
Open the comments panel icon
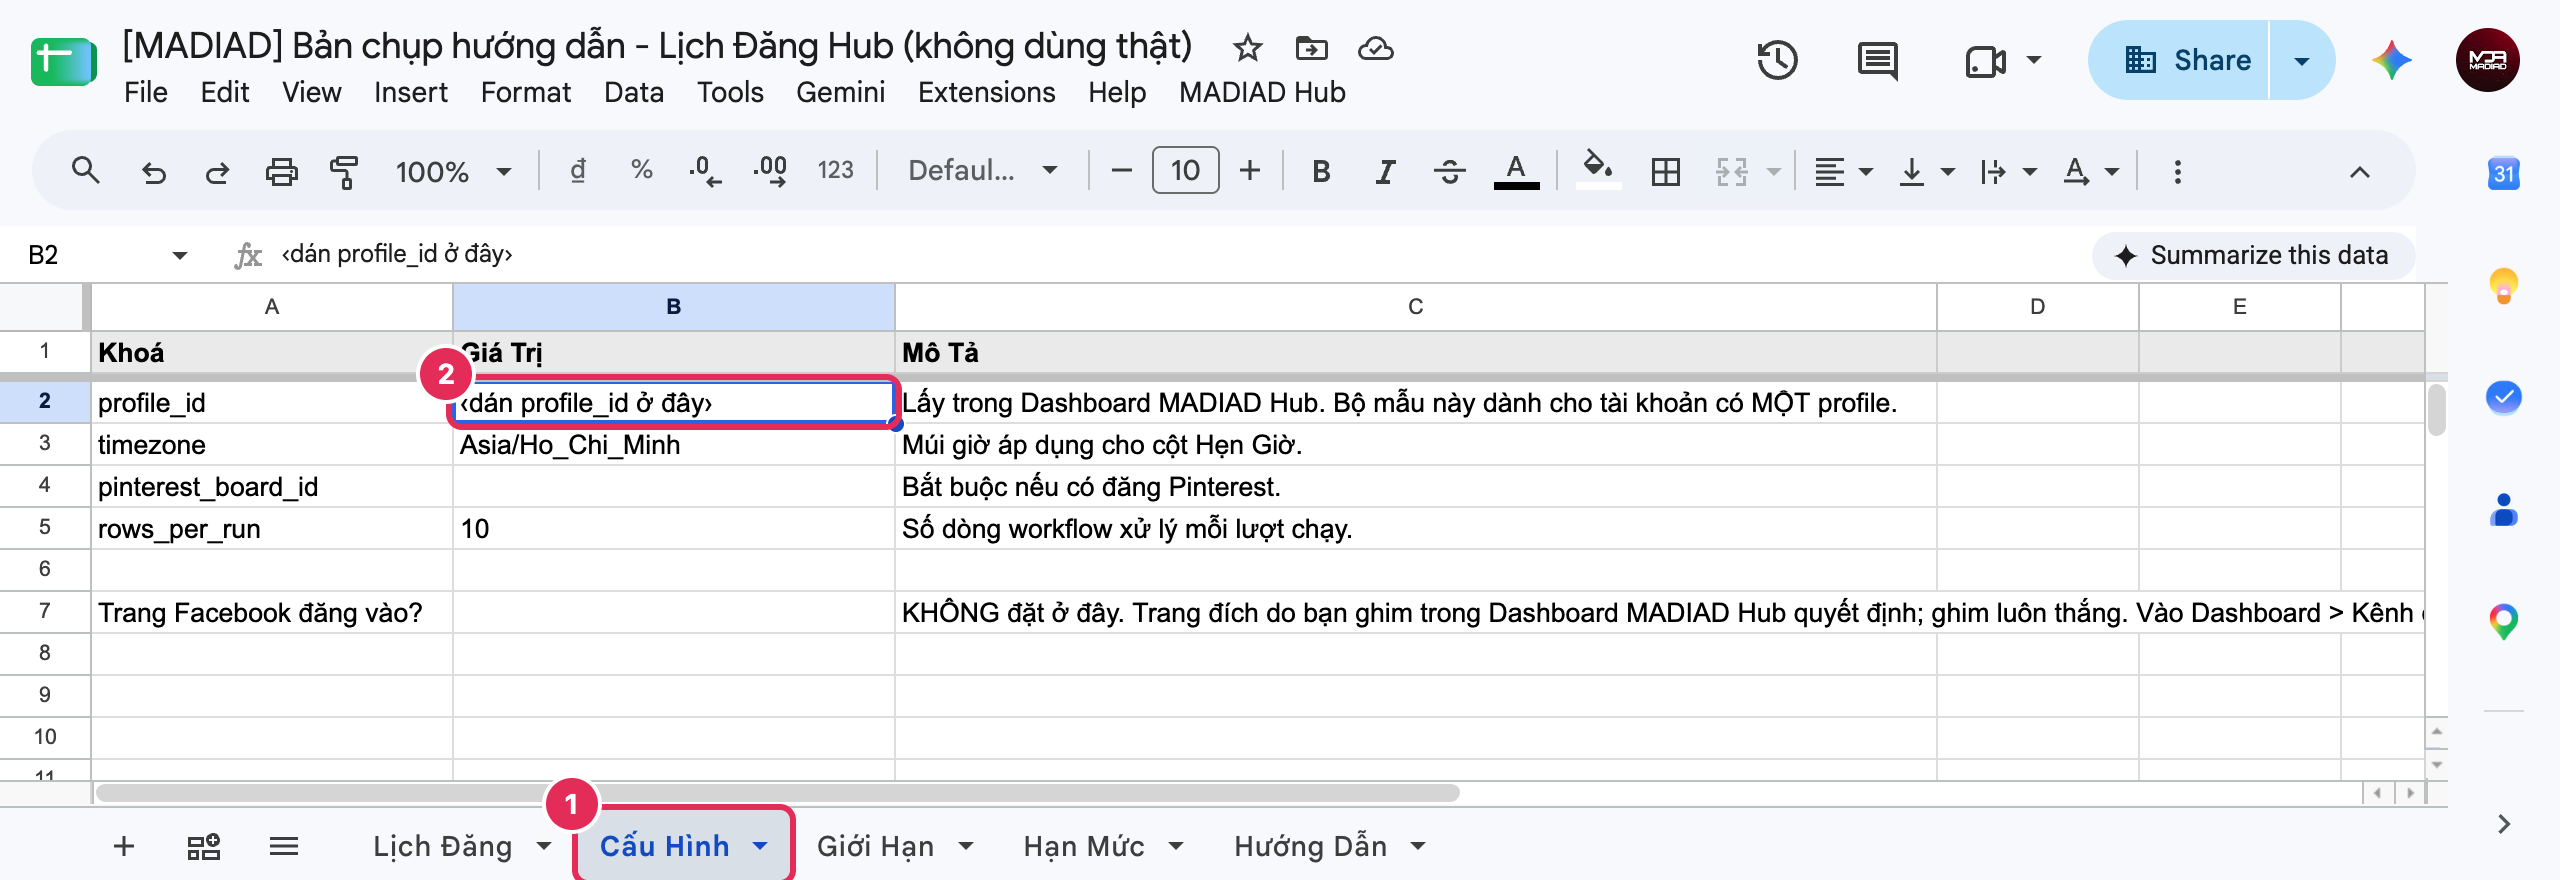[x=1877, y=60]
